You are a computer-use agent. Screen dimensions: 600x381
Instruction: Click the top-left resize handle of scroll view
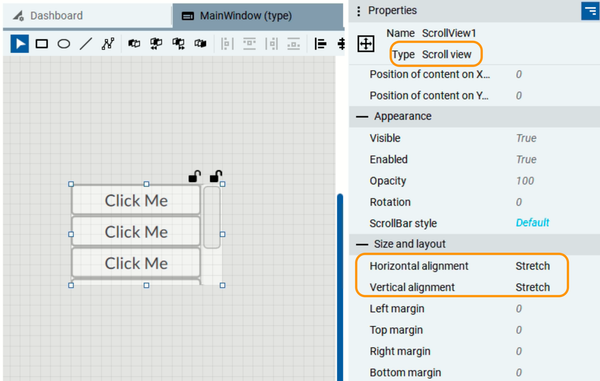pyautogui.click(x=71, y=184)
